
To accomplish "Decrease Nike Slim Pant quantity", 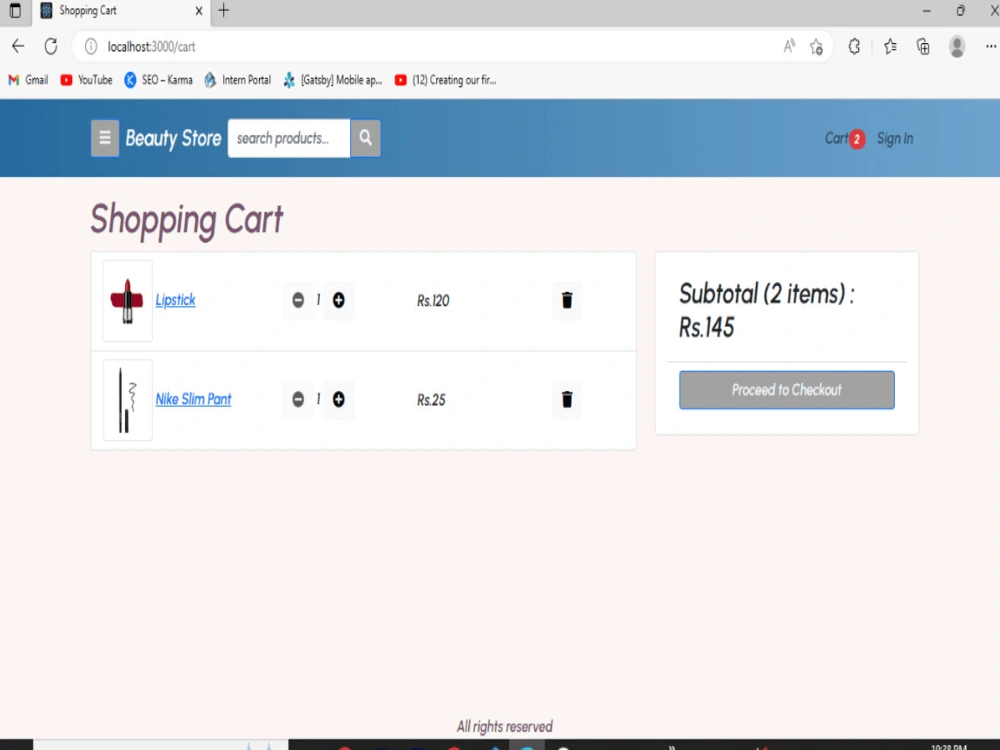I will coord(298,399).
